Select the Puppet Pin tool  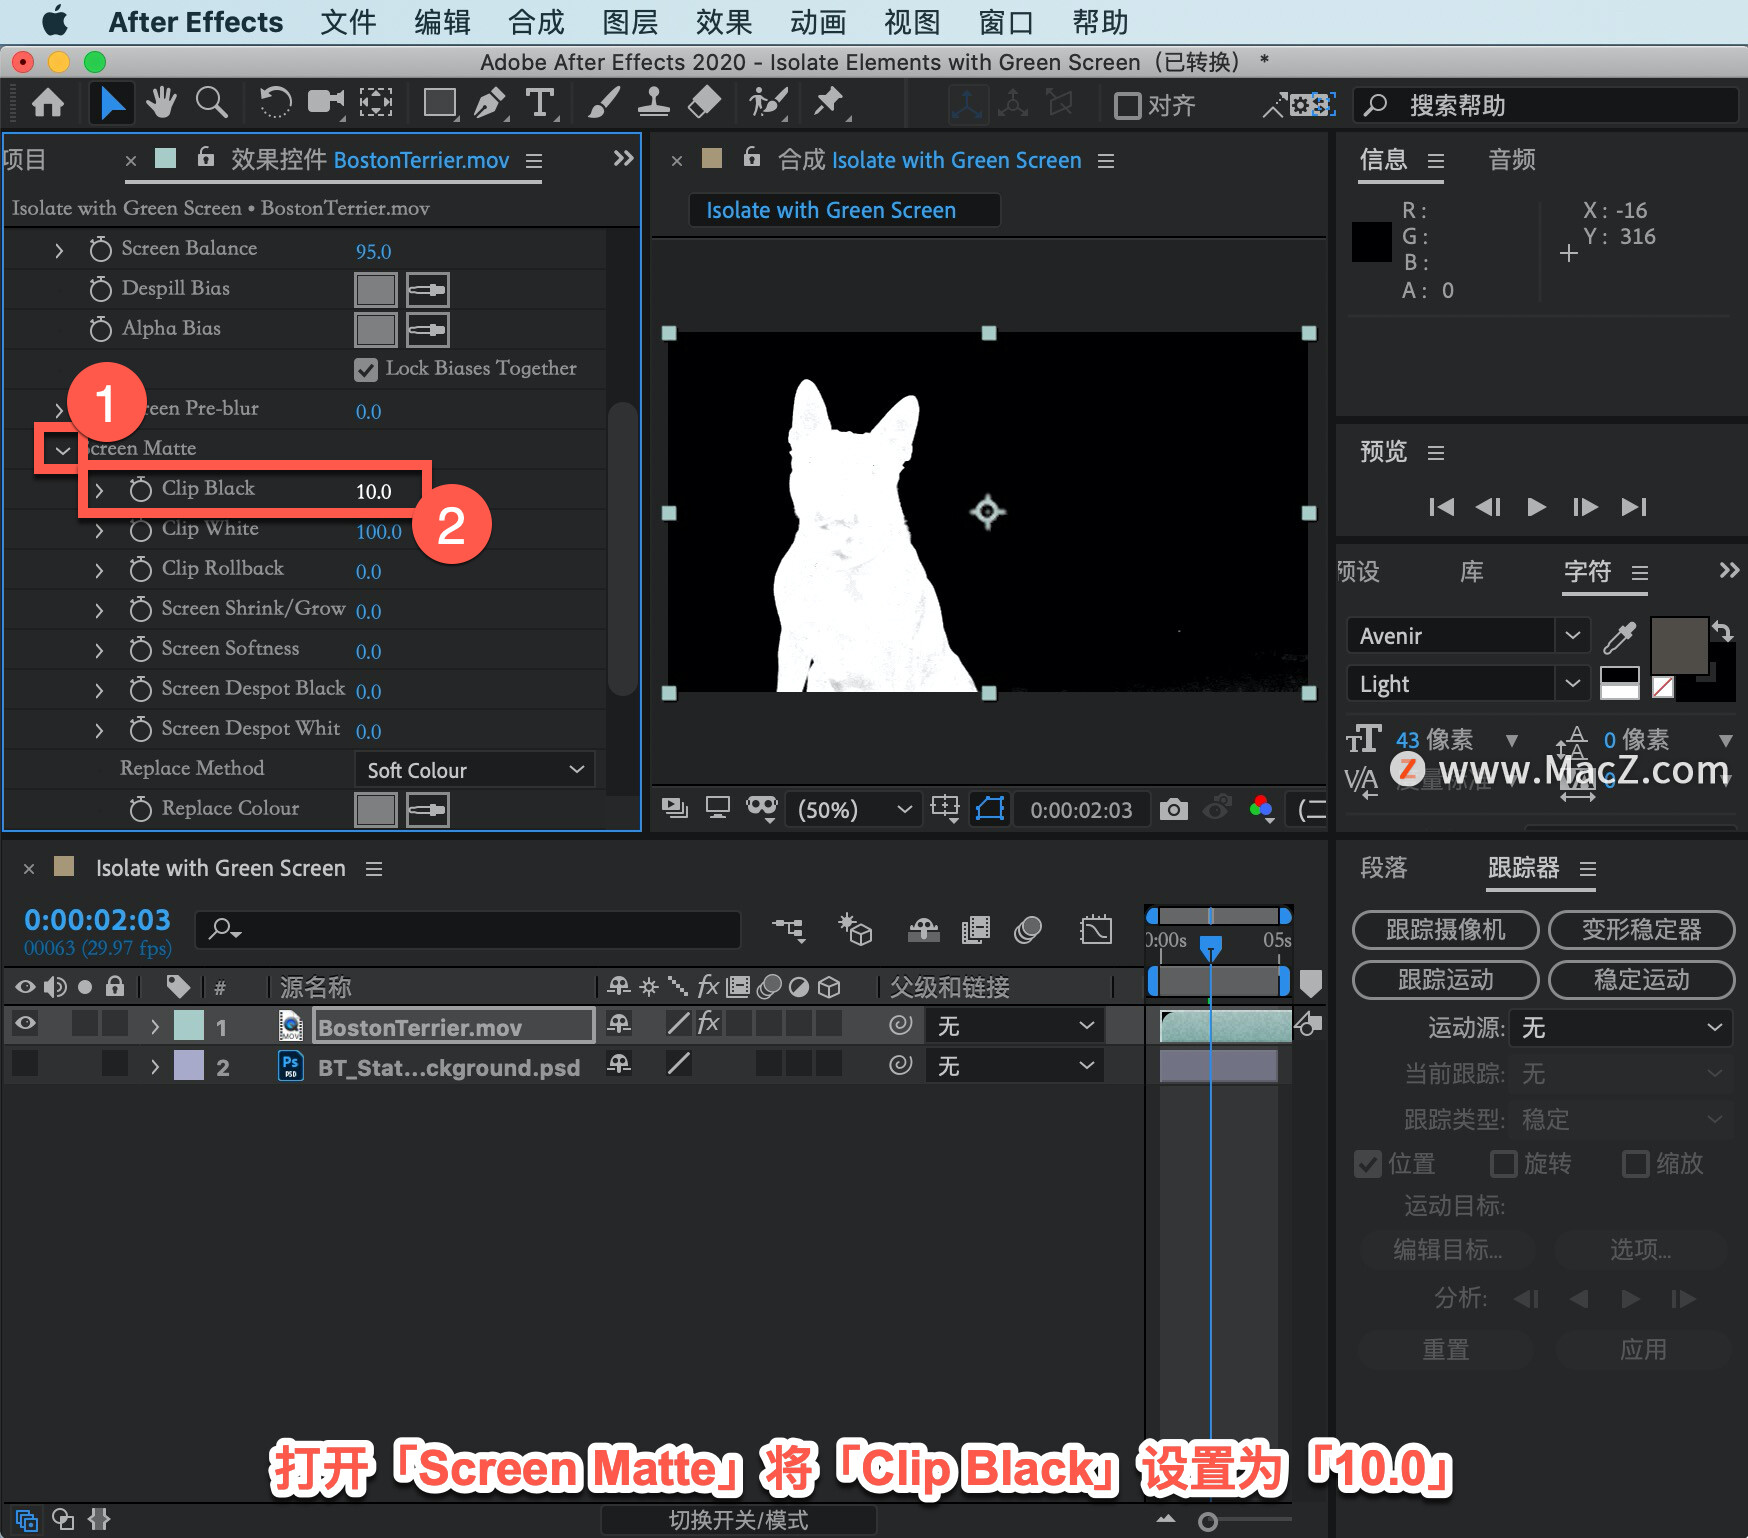pos(829,103)
